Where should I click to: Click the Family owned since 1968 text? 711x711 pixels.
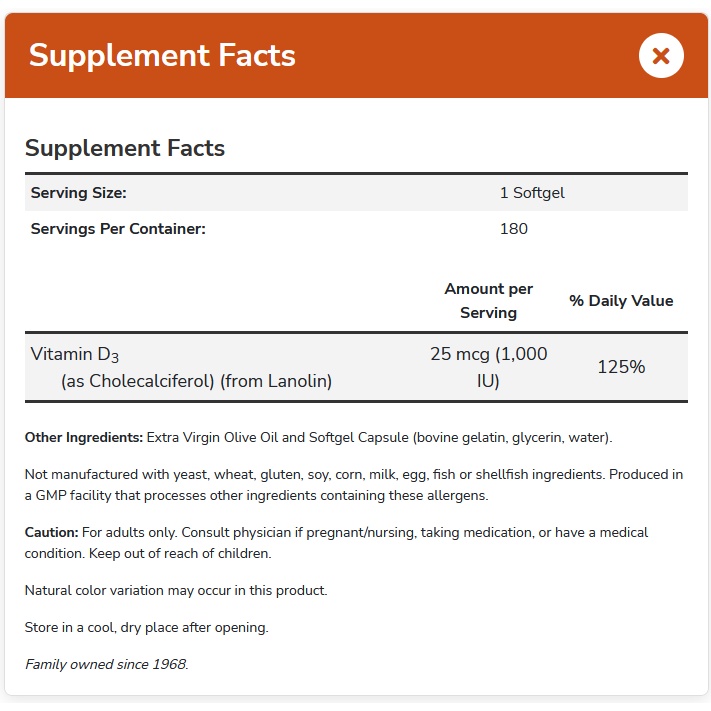[106, 664]
